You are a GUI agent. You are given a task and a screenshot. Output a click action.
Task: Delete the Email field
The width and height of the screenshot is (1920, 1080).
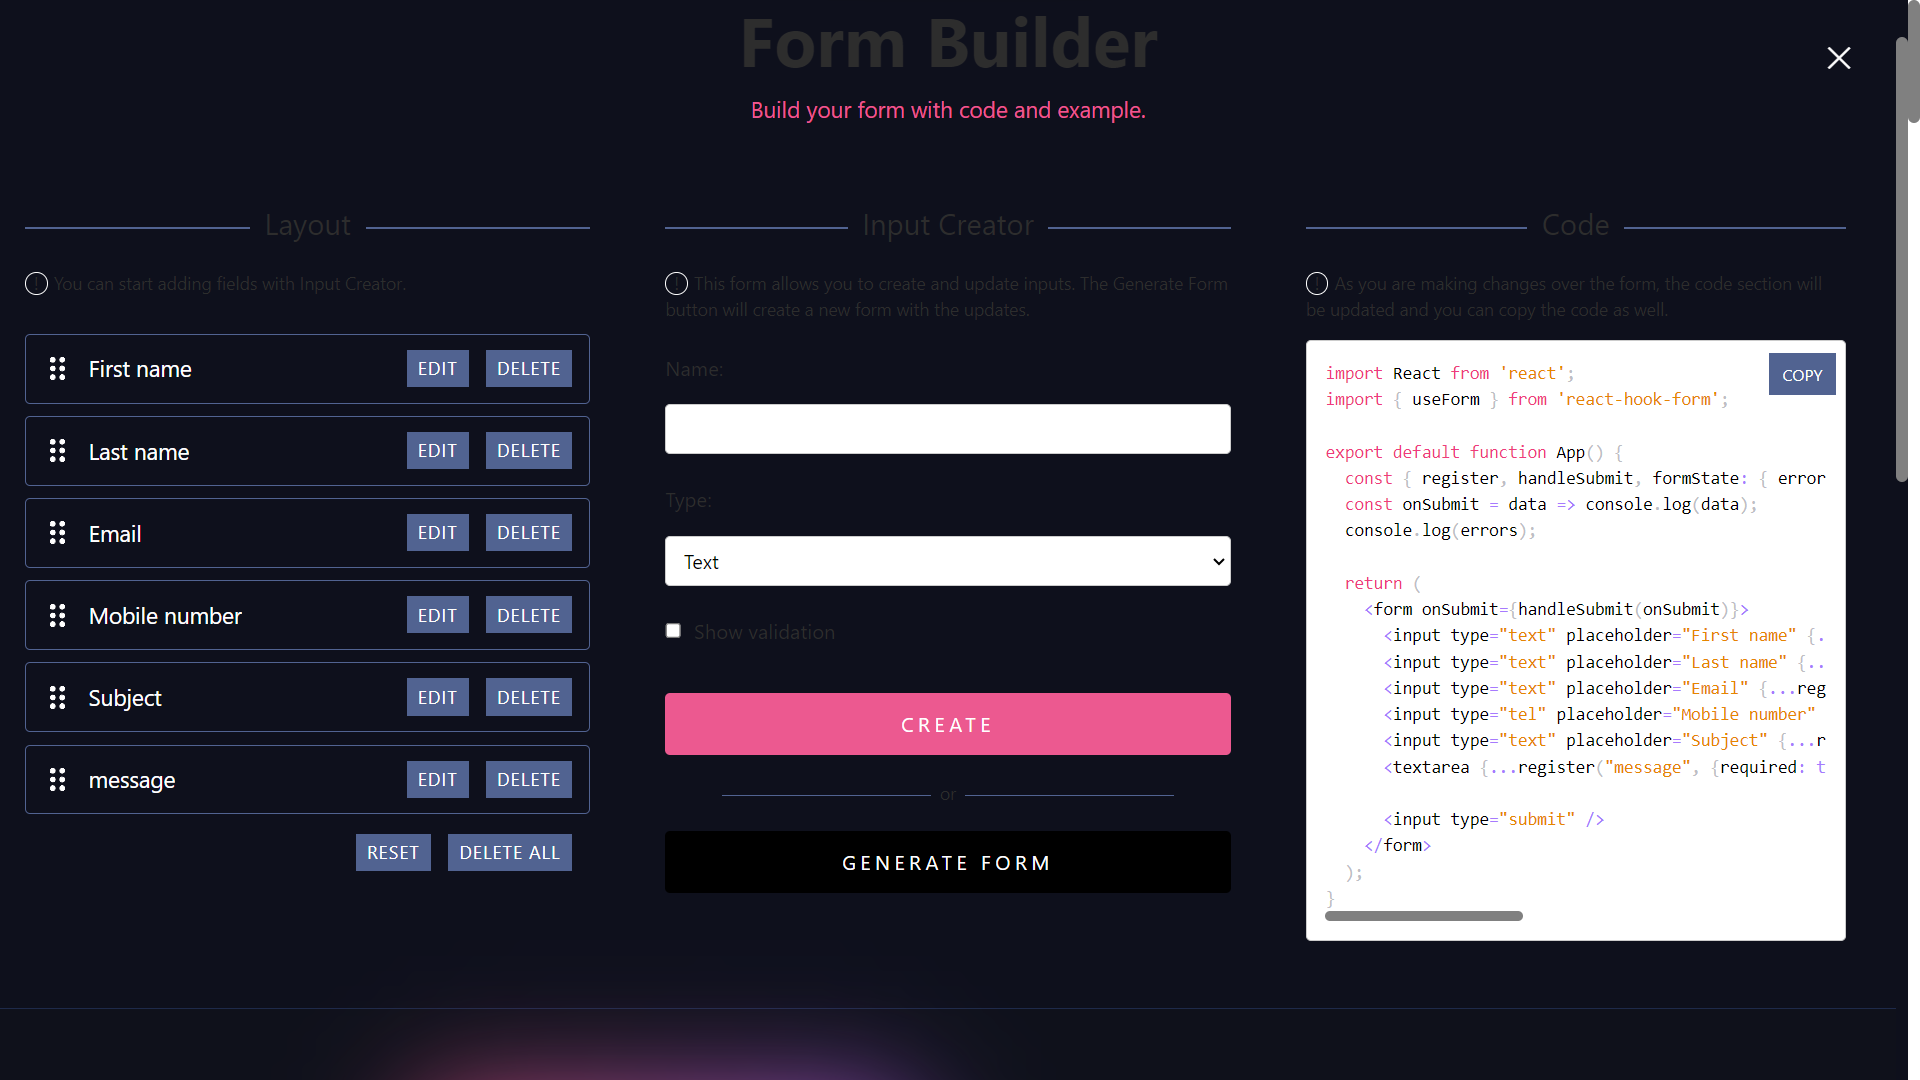pyautogui.click(x=528, y=532)
